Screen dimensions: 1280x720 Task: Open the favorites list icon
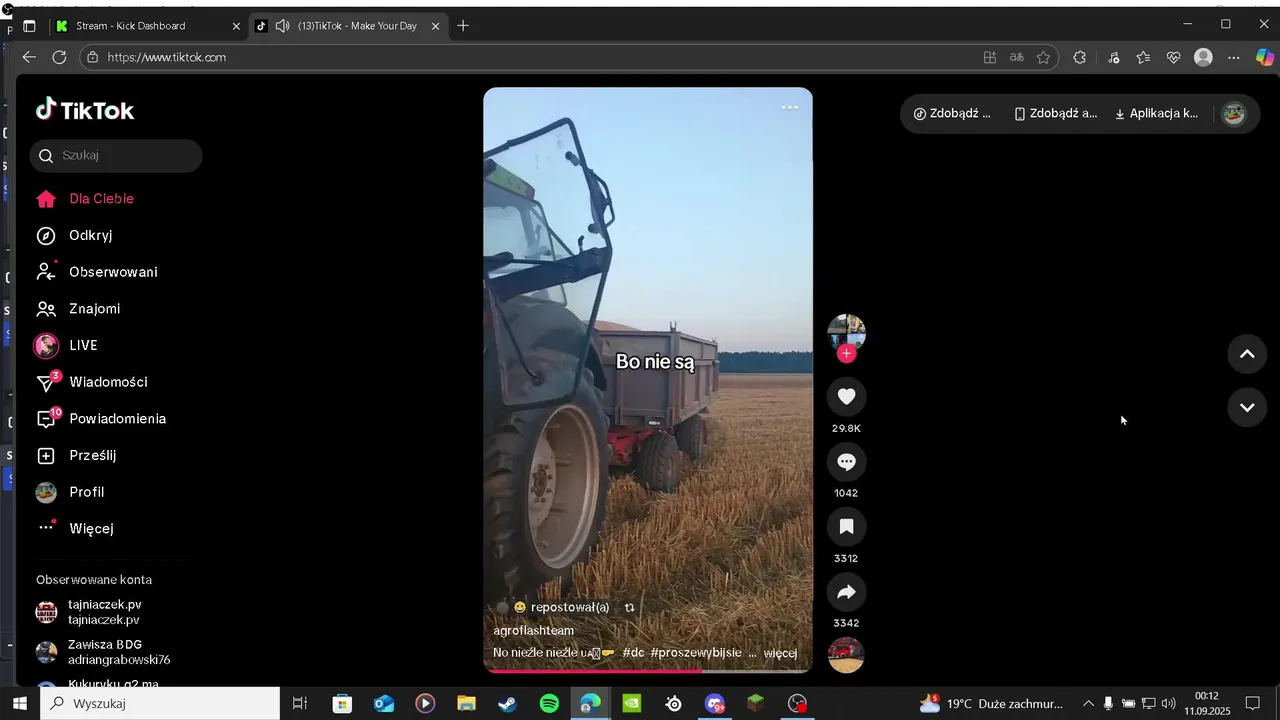pyautogui.click(x=1143, y=58)
